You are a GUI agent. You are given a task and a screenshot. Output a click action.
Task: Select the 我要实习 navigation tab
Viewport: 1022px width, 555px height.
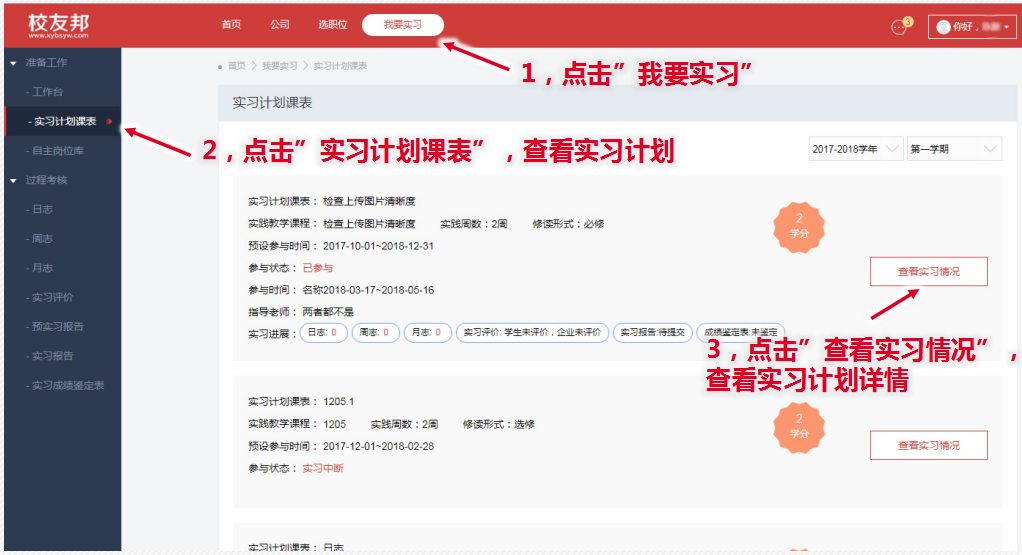pyautogui.click(x=402, y=24)
